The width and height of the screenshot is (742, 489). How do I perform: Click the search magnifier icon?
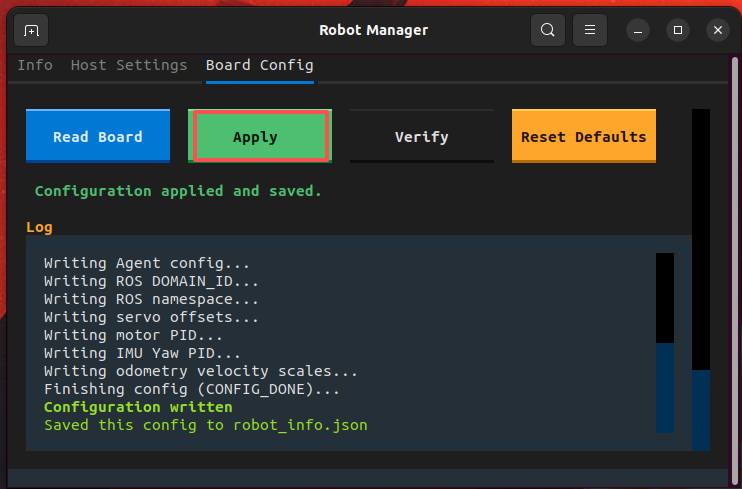[x=548, y=30]
